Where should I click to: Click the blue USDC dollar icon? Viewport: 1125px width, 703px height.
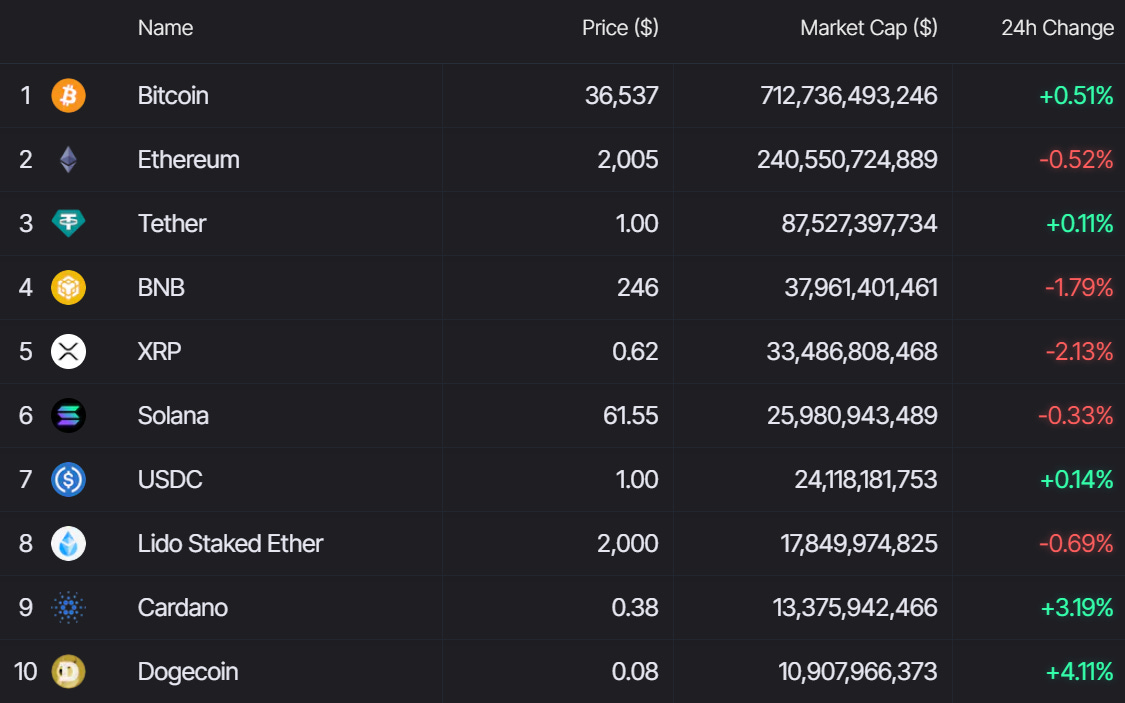(68, 479)
